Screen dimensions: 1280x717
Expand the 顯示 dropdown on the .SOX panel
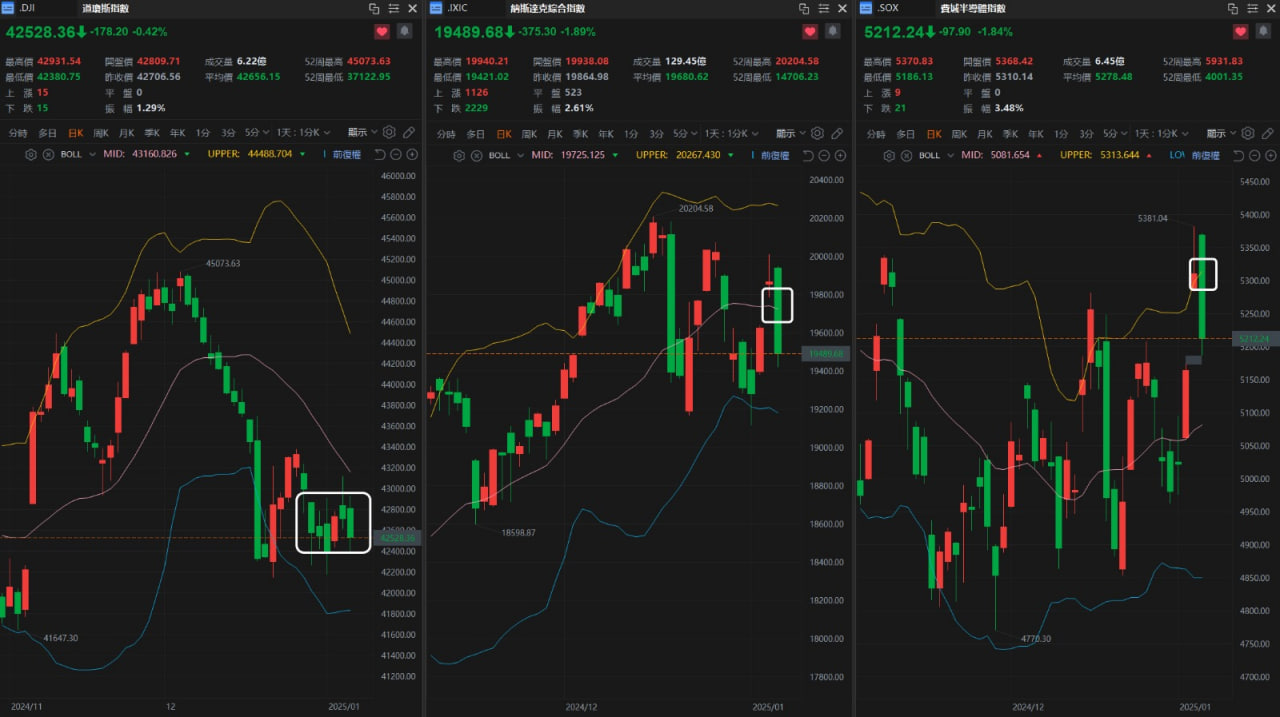pos(1221,133)
